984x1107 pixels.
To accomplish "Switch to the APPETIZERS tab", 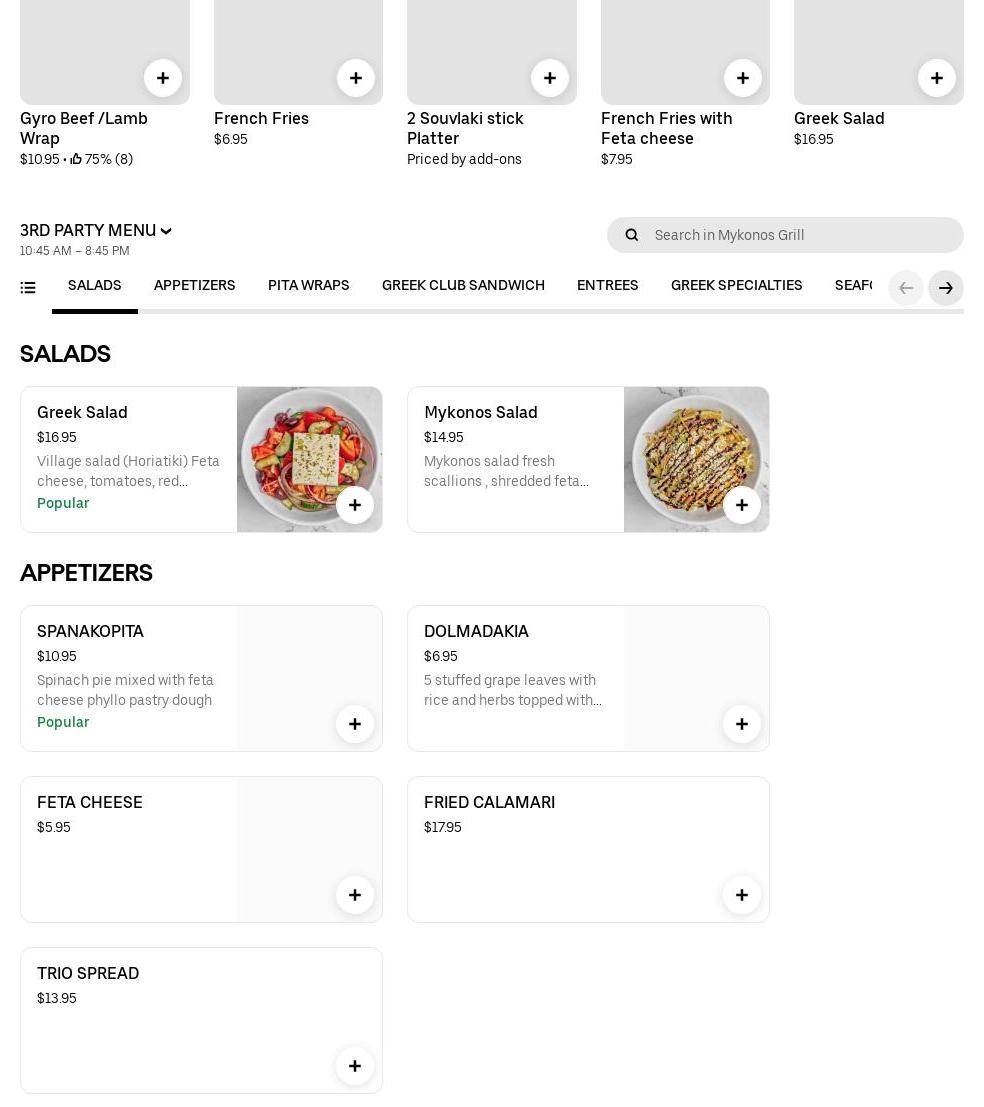I will click(195, 286).
